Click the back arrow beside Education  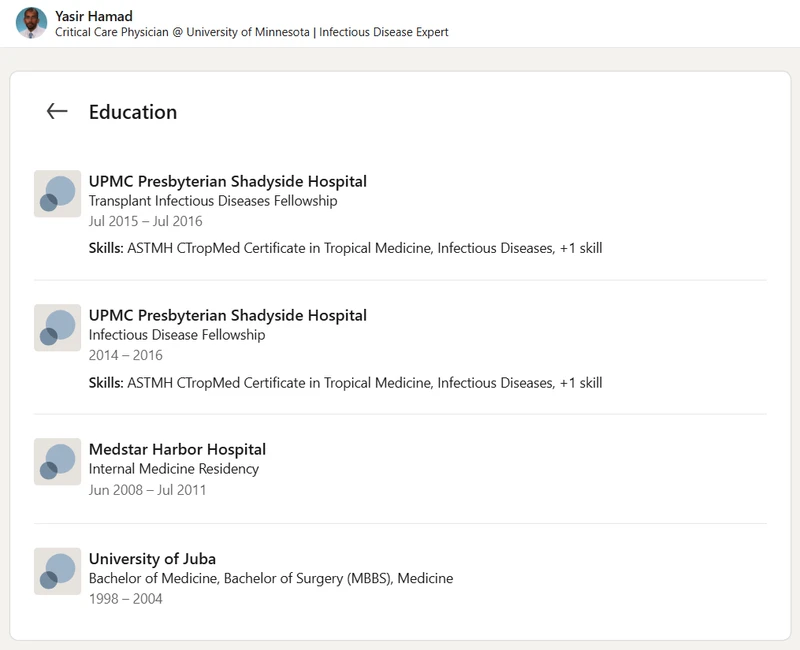coord(57,111)
